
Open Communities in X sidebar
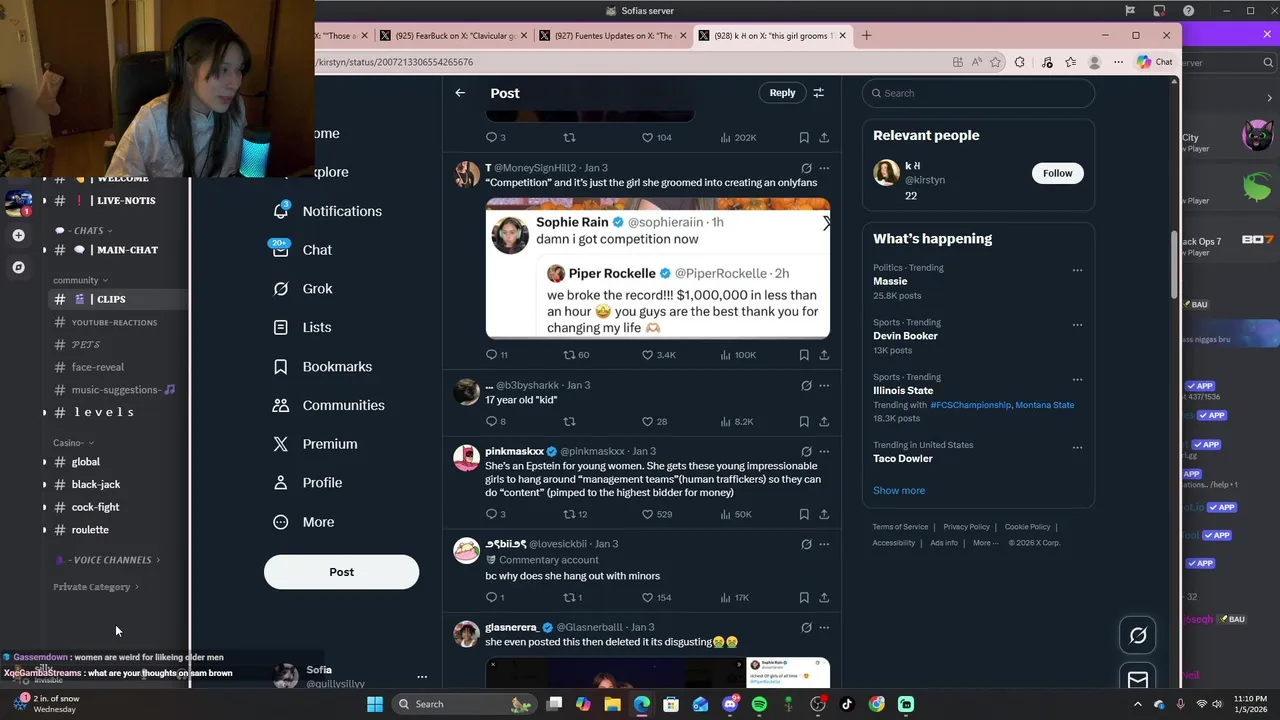tap(329, 405)
